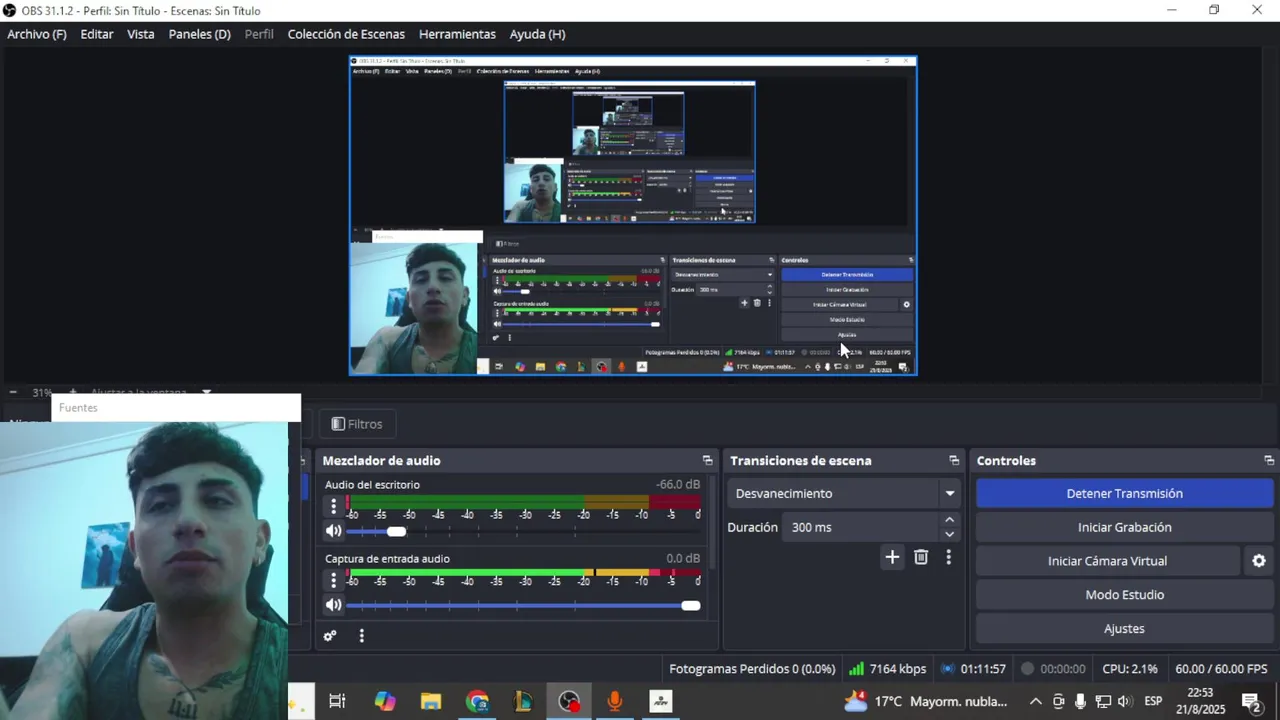The height and width of the screenshot is (720, 1280).
Task: Pop out the Transiciones de escena panel
Action: coord(954,461)
